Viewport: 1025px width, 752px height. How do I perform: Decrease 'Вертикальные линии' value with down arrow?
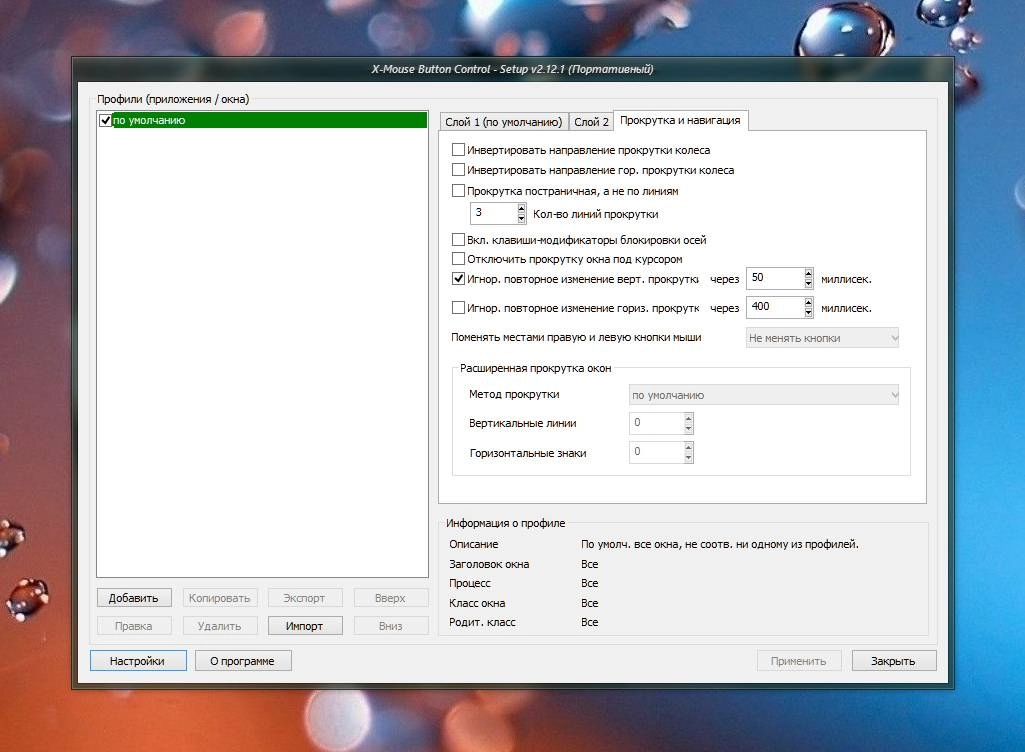click(x=688, y=428)
